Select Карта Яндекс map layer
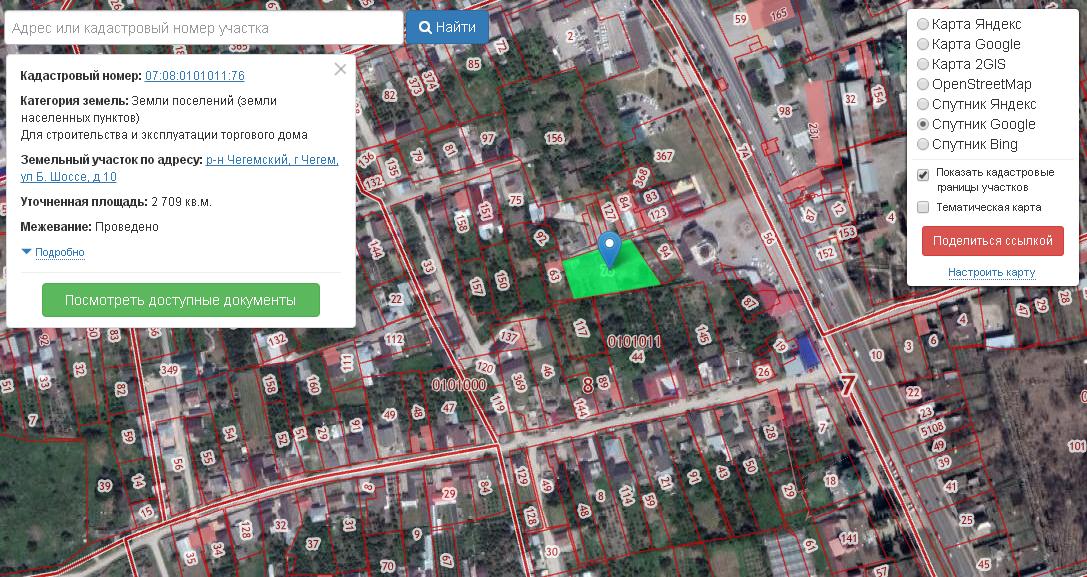Viewport: 1087px width, 577px height. 923,24
